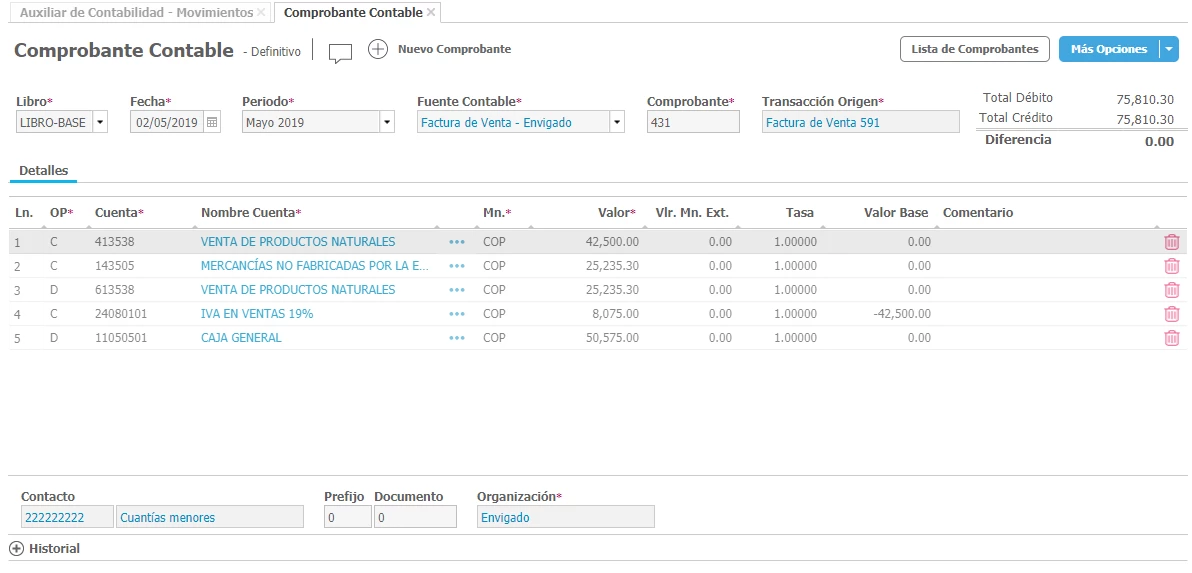Open the Periodo dropdown list
The width and height of the screenshot is (1192, 573).
(x=387, y=122)
